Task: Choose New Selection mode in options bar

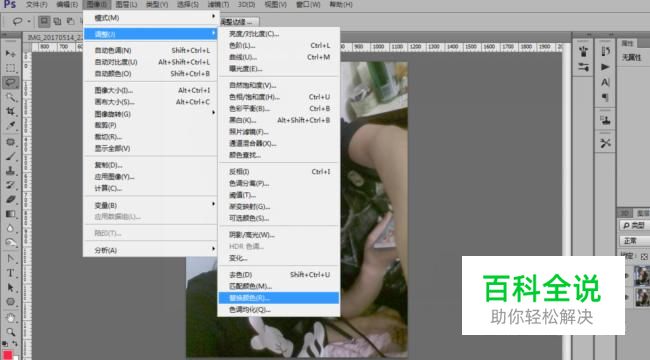Action: click(44, 21)
